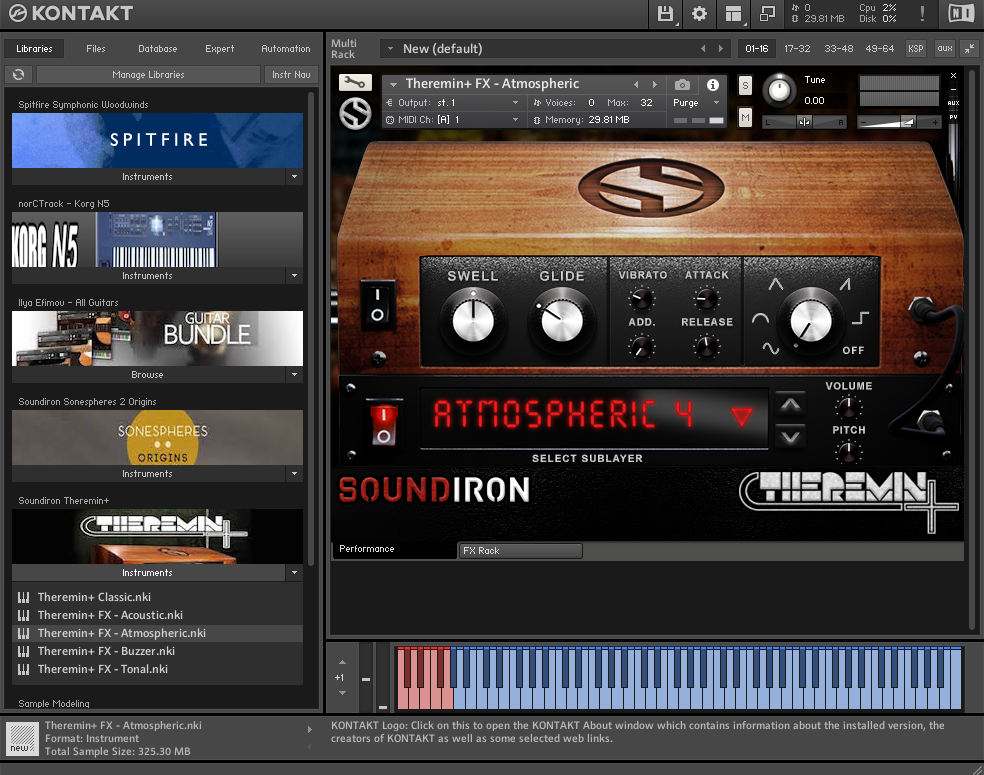
Task: Show the instrument info icon
Action: point(713,85)
